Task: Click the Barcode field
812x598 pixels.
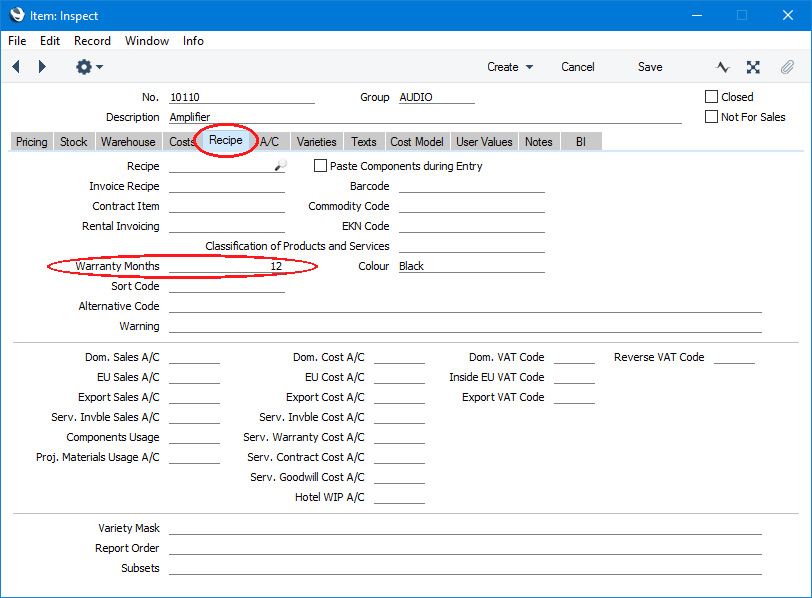Action: pos(472,186)
